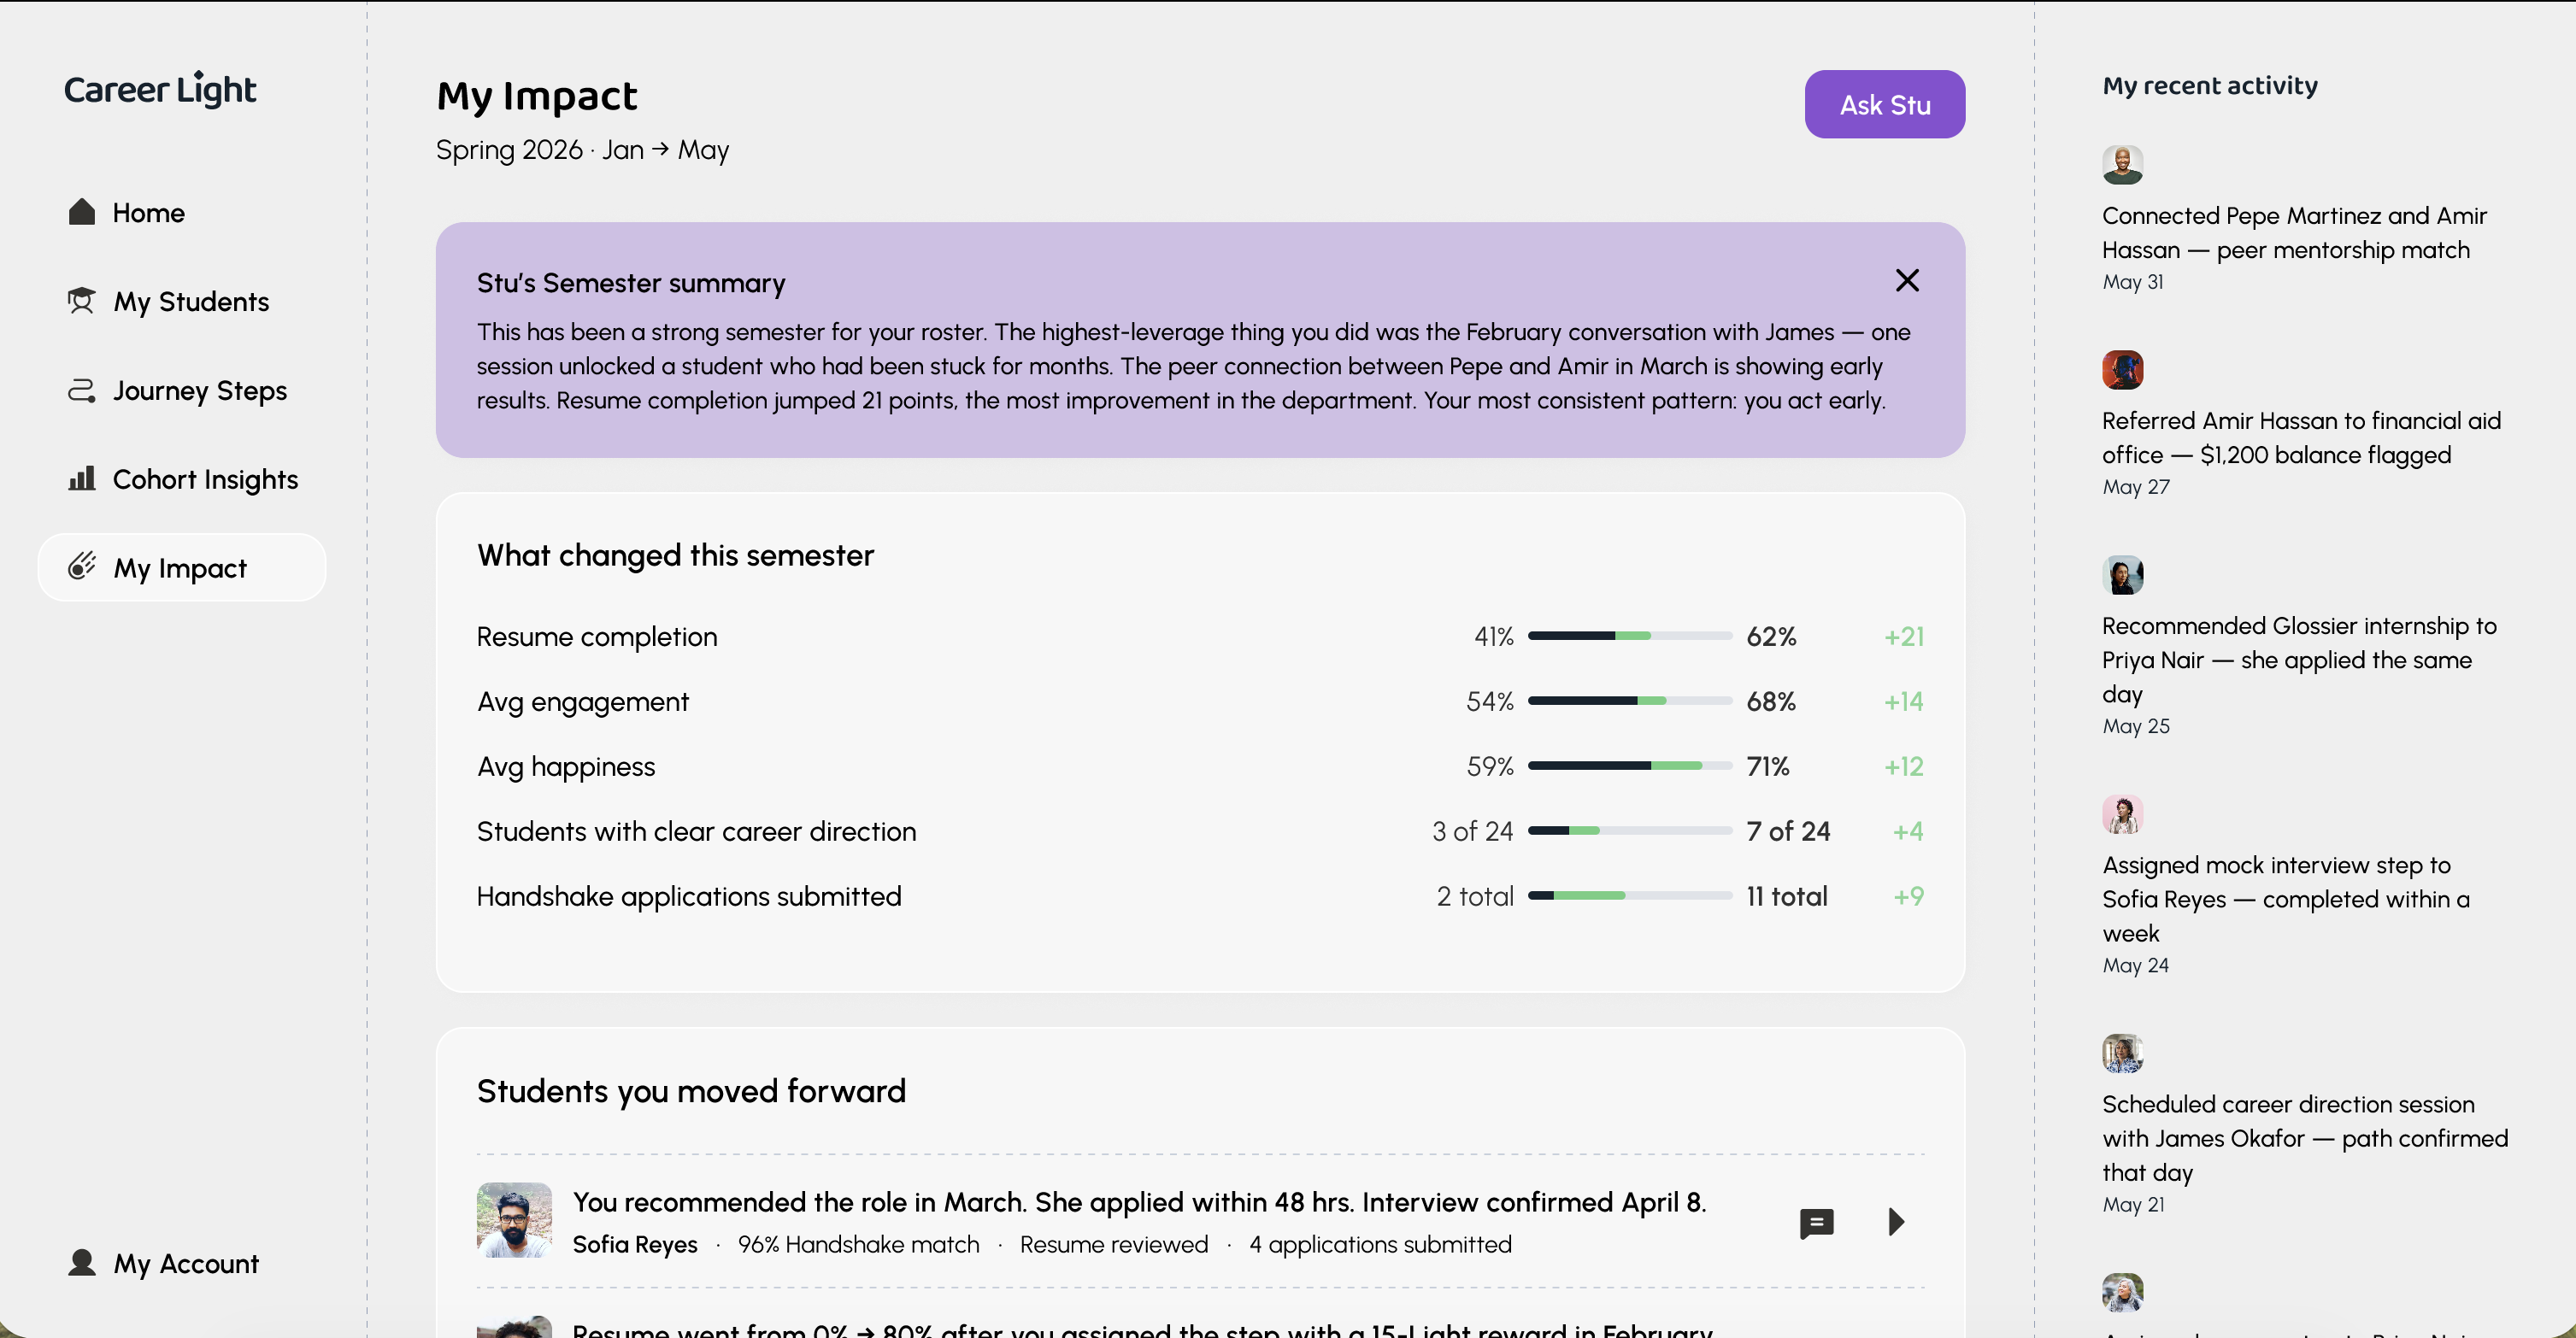Click the 'May 27' activity date
2576x1338 pixels.
(2136, 487)
